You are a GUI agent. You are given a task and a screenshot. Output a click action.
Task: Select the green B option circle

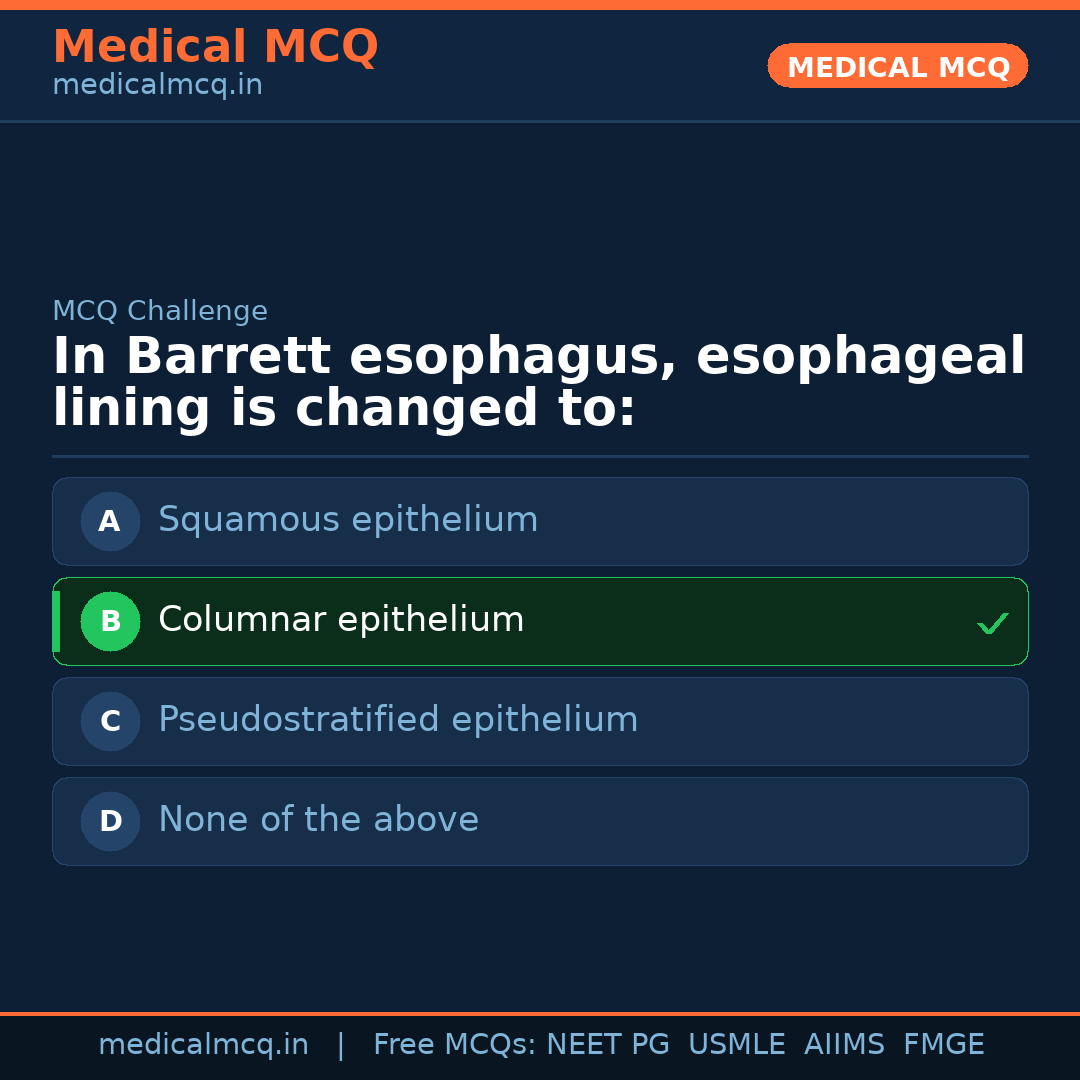(x=110, y=621)
